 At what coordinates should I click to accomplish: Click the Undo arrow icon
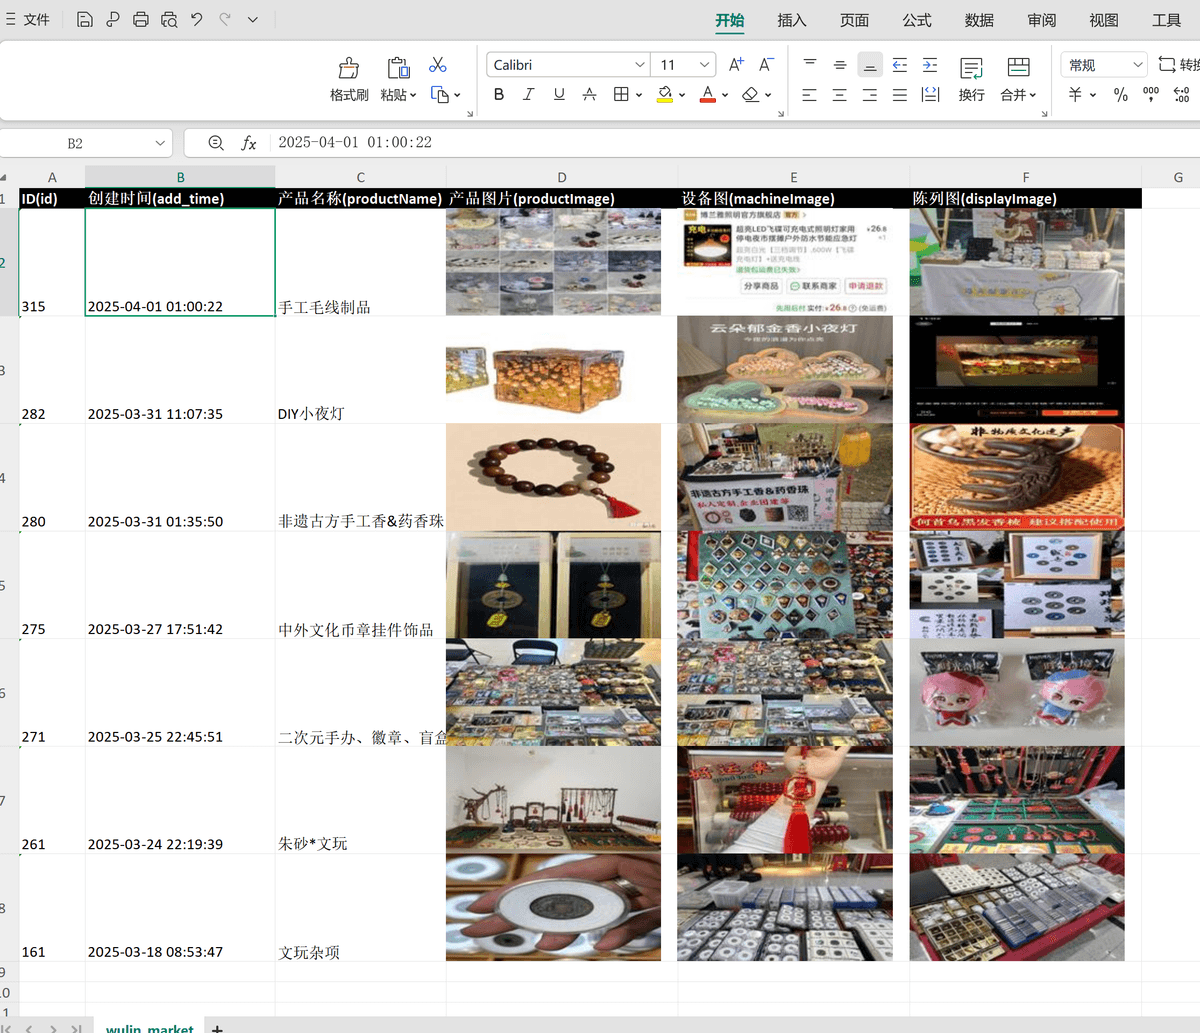[197, 19]
